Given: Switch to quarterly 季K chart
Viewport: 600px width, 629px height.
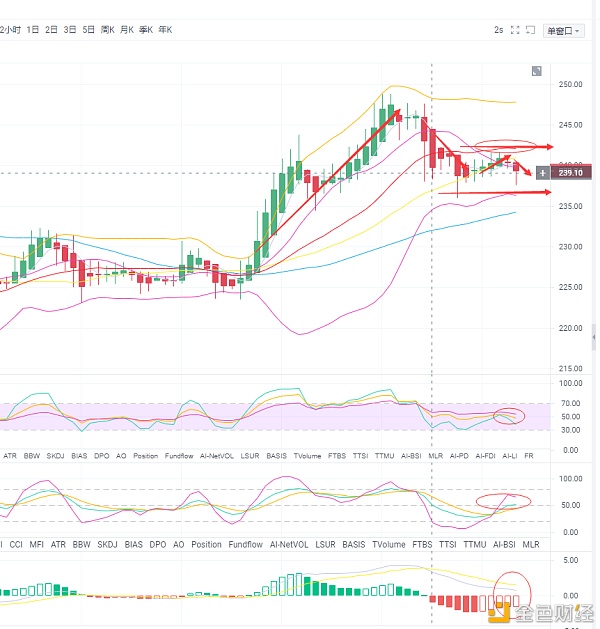Looking at the screenshot, I should 146,30.
